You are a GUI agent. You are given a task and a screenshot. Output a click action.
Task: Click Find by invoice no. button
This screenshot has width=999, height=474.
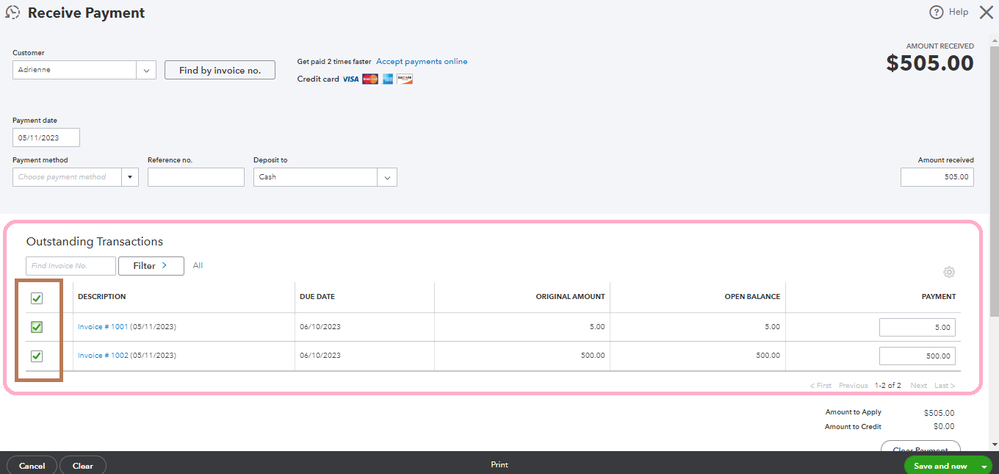click(220, 70)
